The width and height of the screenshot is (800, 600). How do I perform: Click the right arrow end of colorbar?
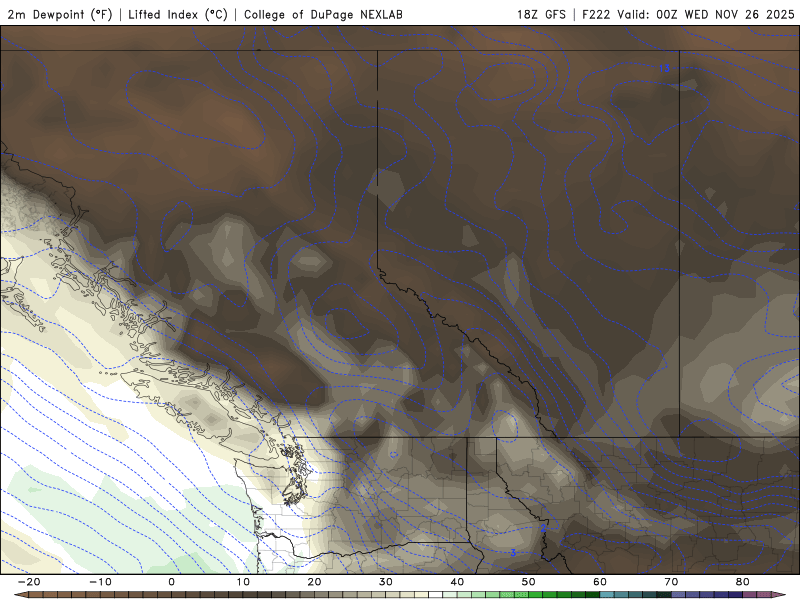pyautogui.click(x=779, y=595)
